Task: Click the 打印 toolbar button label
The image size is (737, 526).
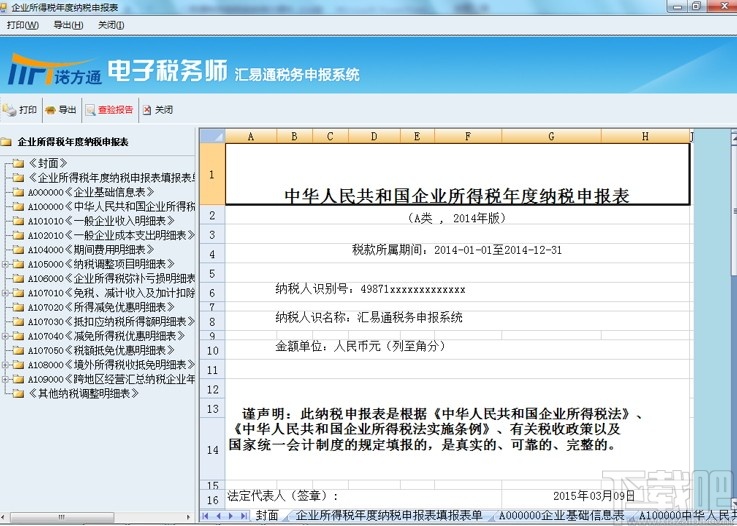Action: (28, 110)
